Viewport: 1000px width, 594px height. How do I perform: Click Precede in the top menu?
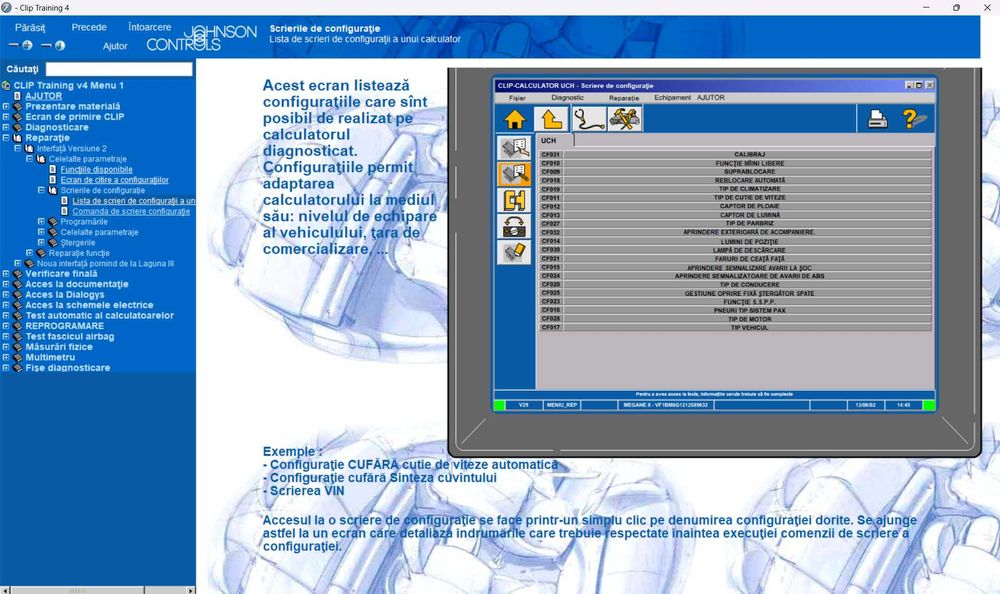[89, 27]
